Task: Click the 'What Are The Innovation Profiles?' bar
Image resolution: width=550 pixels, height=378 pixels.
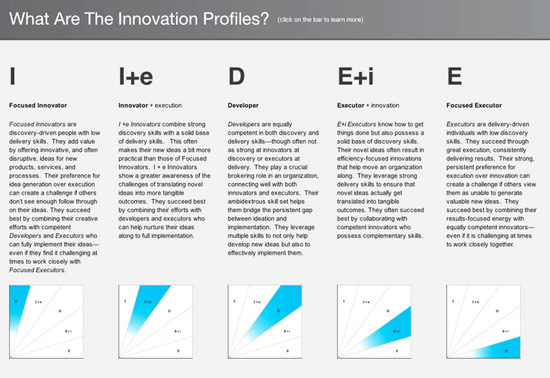Action: click(x=275, y=20)
